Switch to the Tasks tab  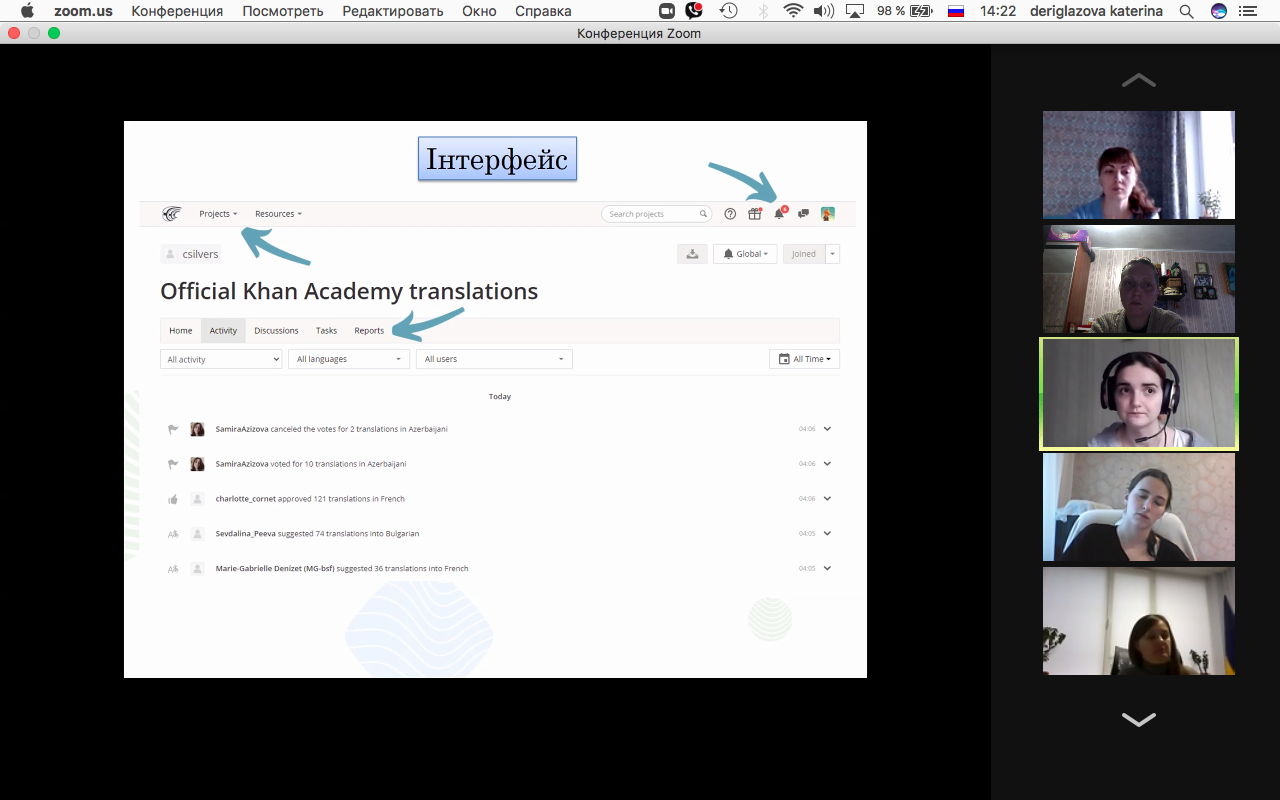point(326,331)
